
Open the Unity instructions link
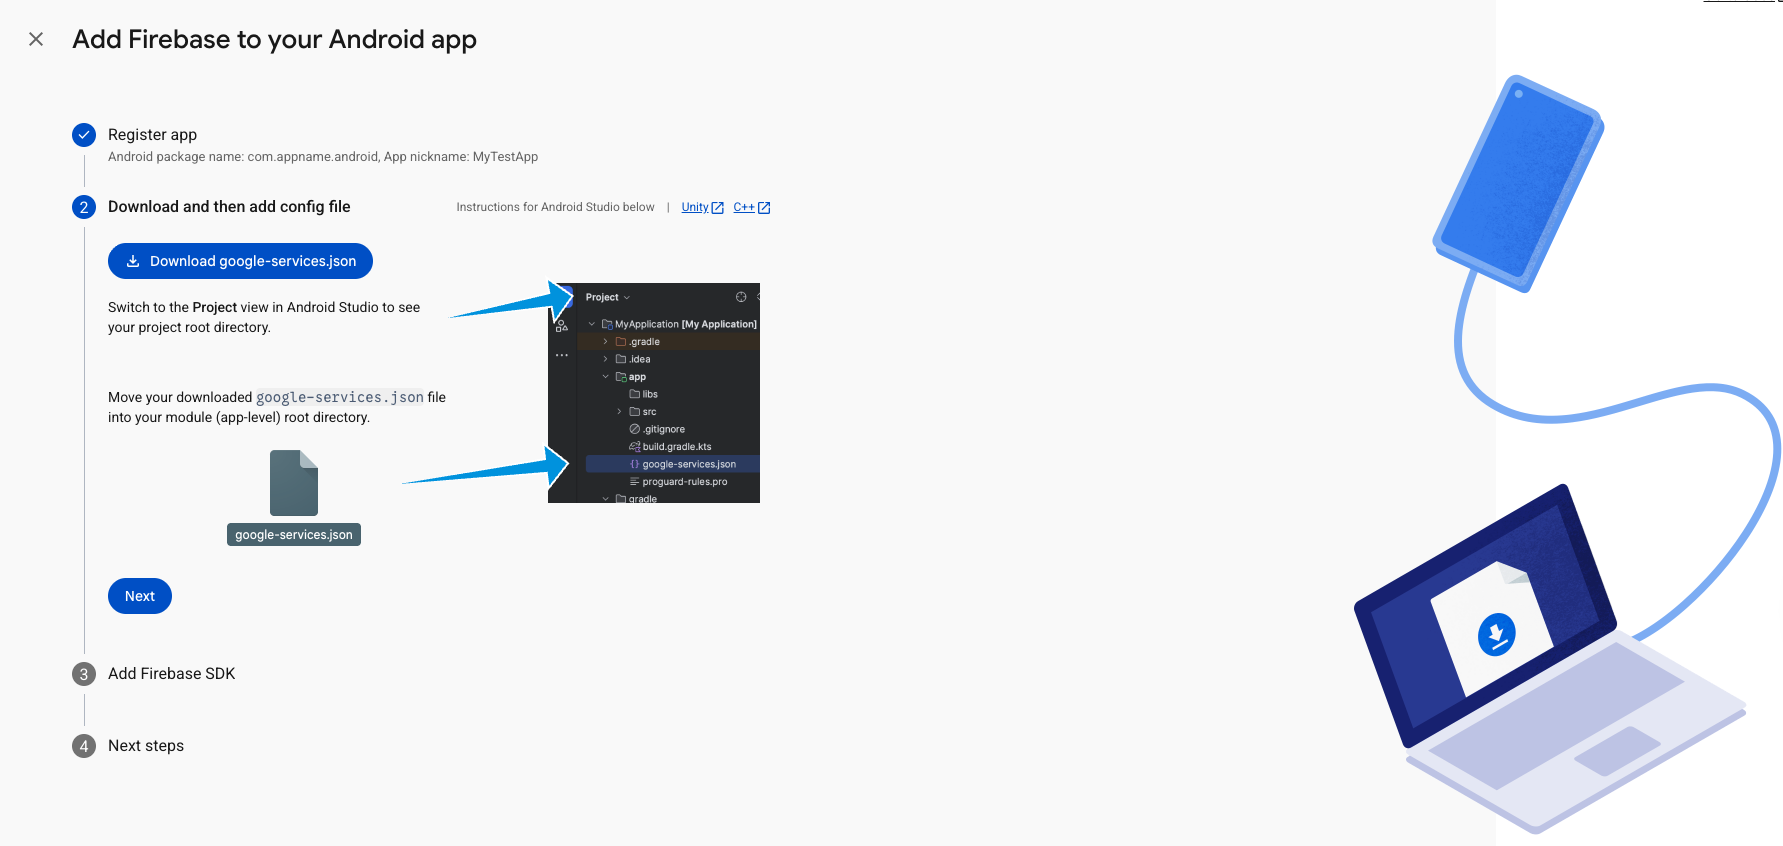pos(694,207)
